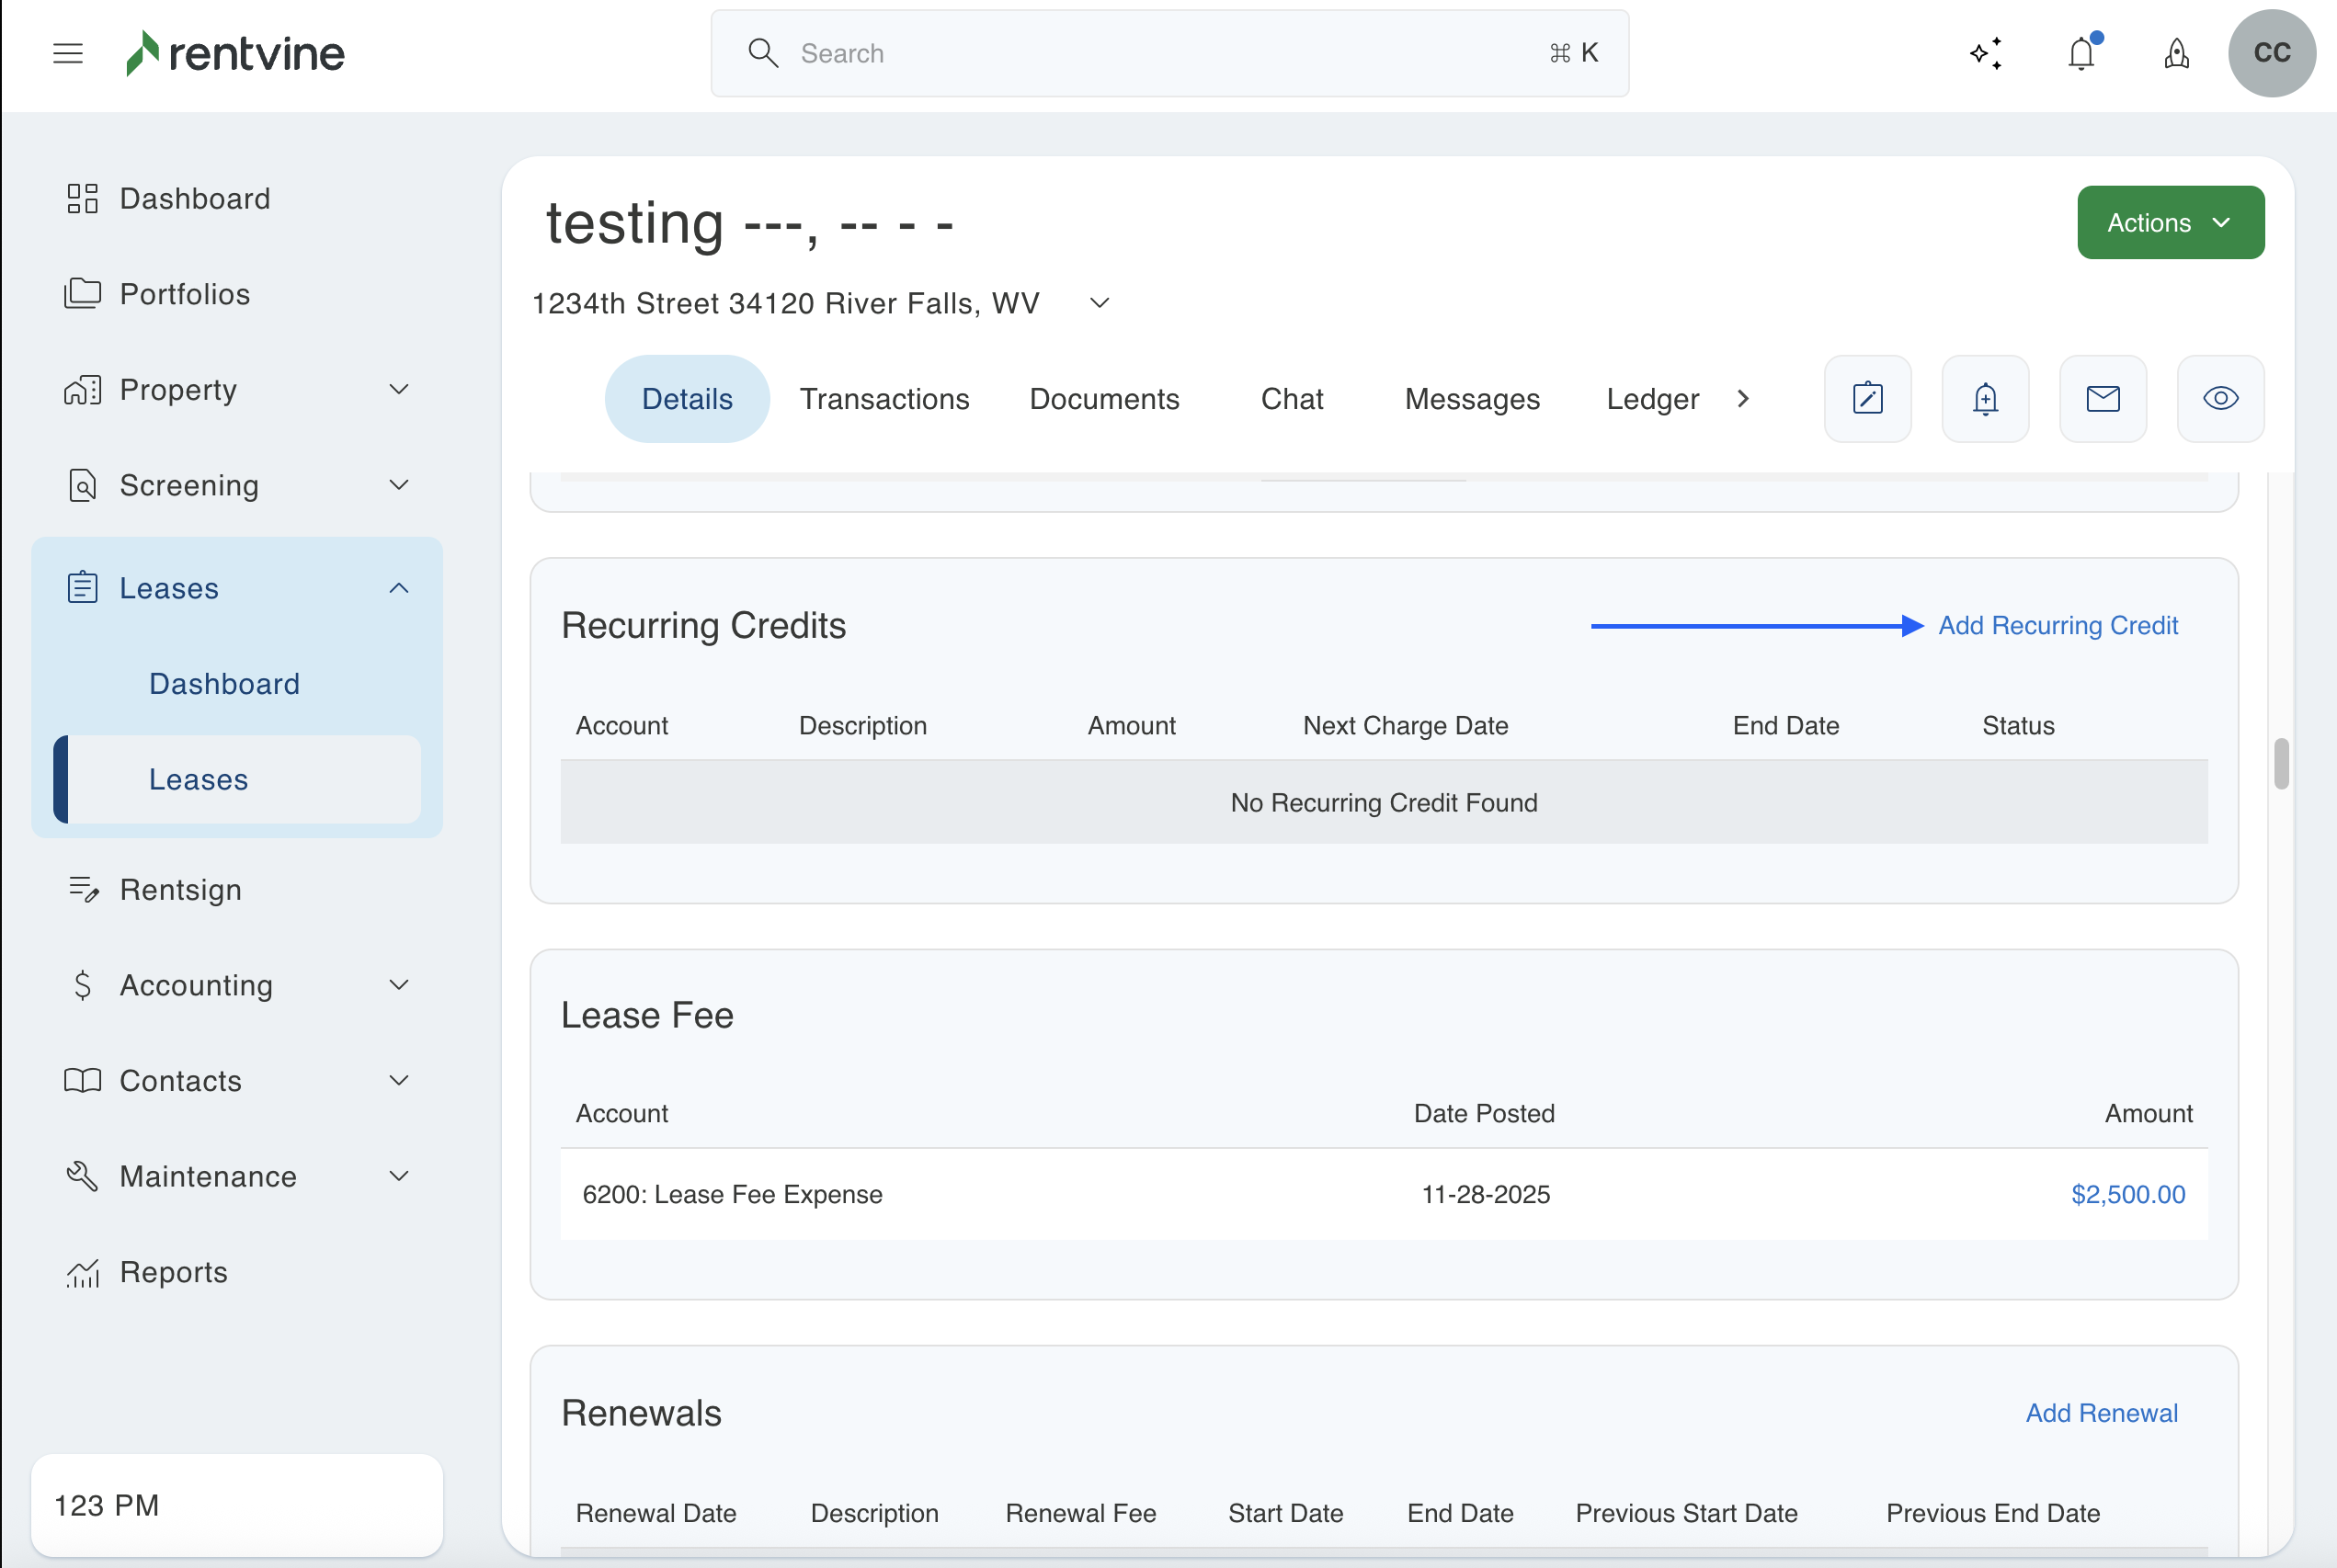Click the rocket icon in header
The width and height of the screenshot is (2337, 1568).
(2176, 53)
